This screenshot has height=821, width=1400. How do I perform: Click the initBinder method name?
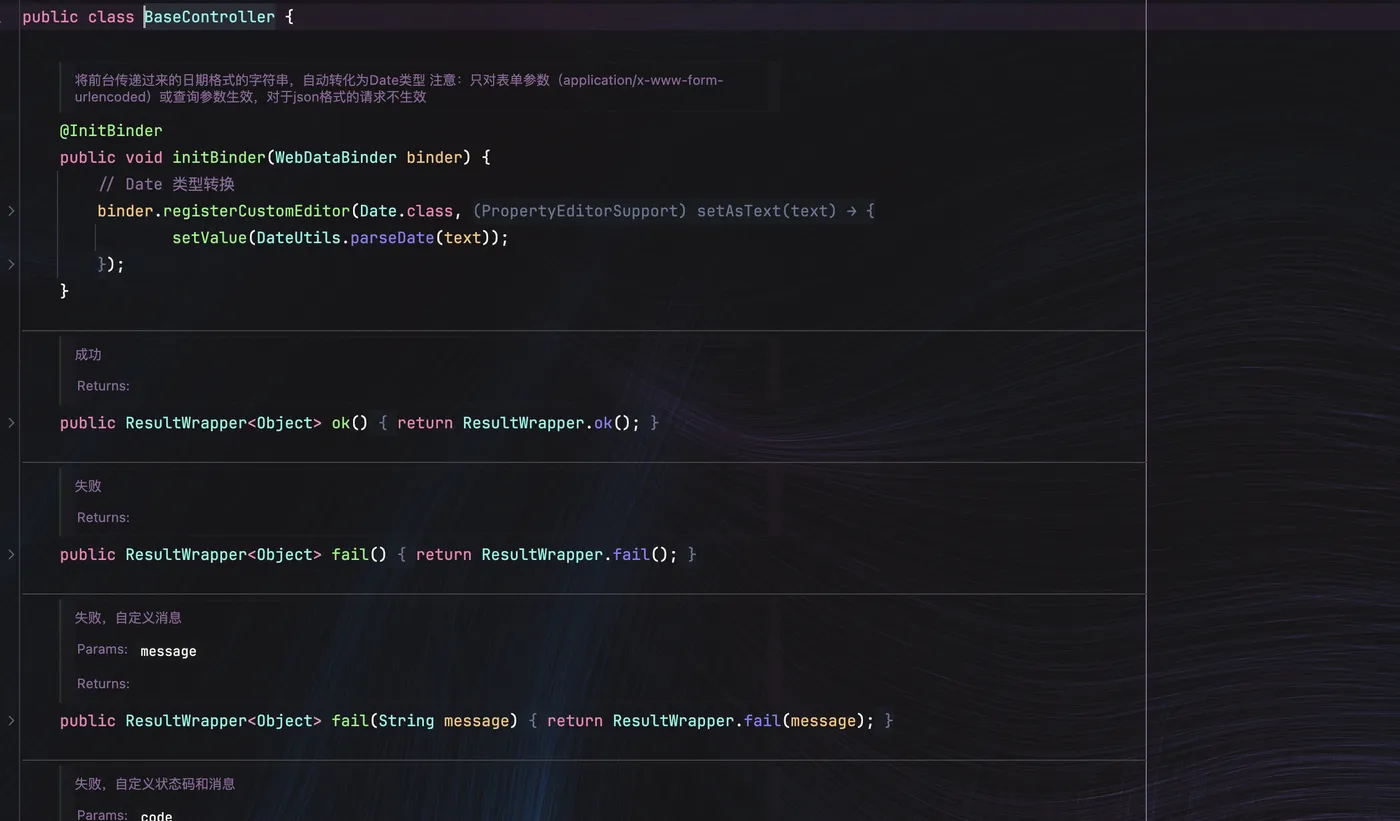pos(219,158)
